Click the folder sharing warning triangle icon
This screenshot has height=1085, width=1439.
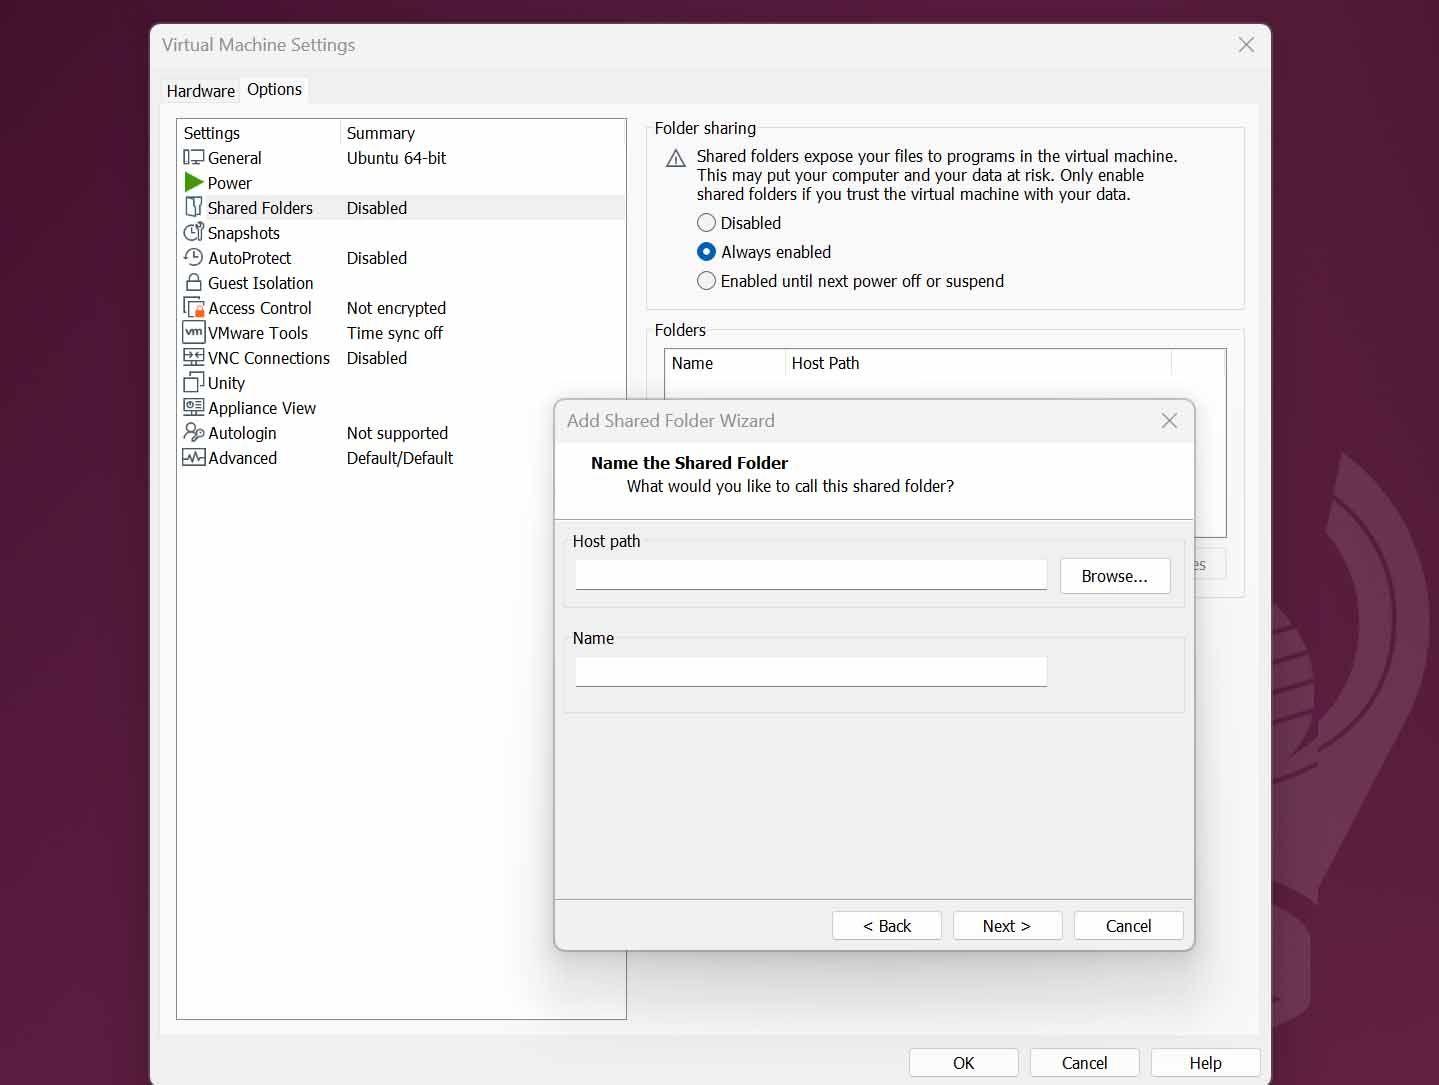676,158
